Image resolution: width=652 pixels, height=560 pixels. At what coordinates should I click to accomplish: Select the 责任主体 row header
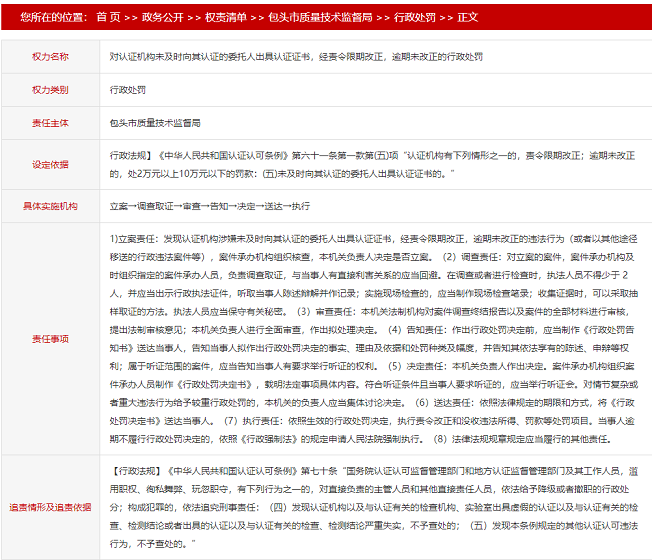(x=50, y=123)
